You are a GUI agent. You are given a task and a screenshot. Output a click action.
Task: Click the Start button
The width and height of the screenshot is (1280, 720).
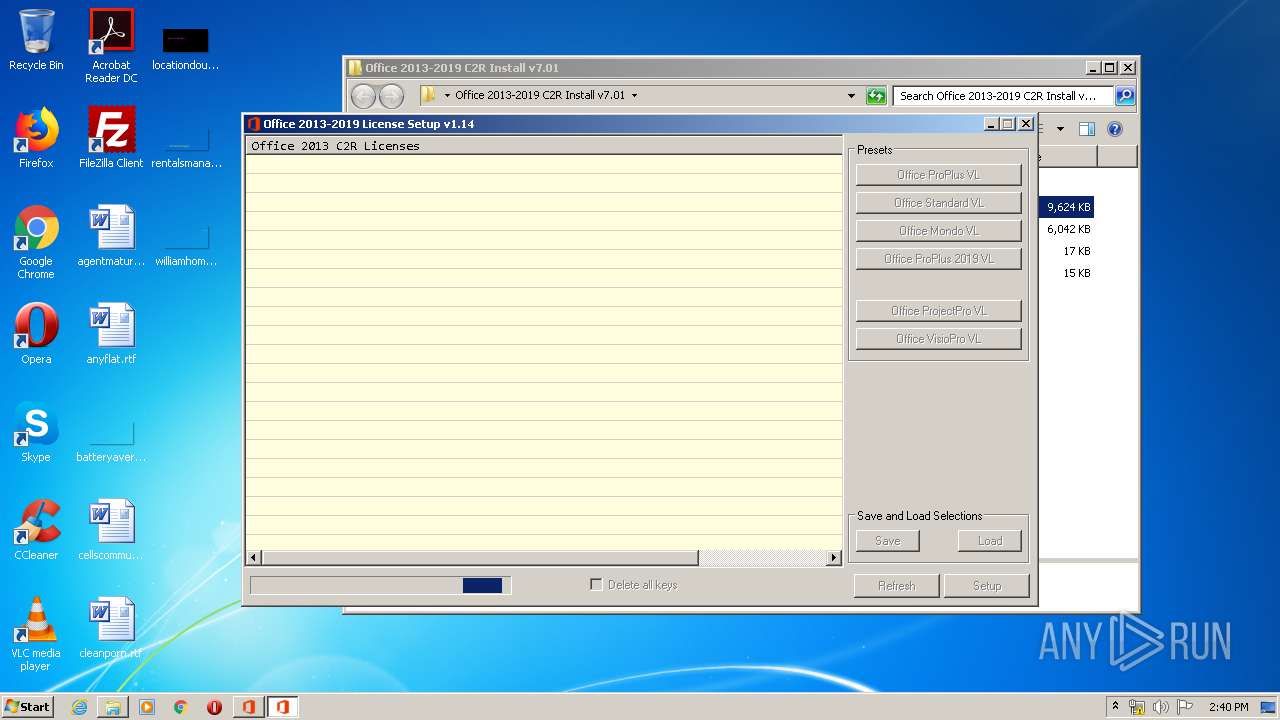click(x=28, y=707)
